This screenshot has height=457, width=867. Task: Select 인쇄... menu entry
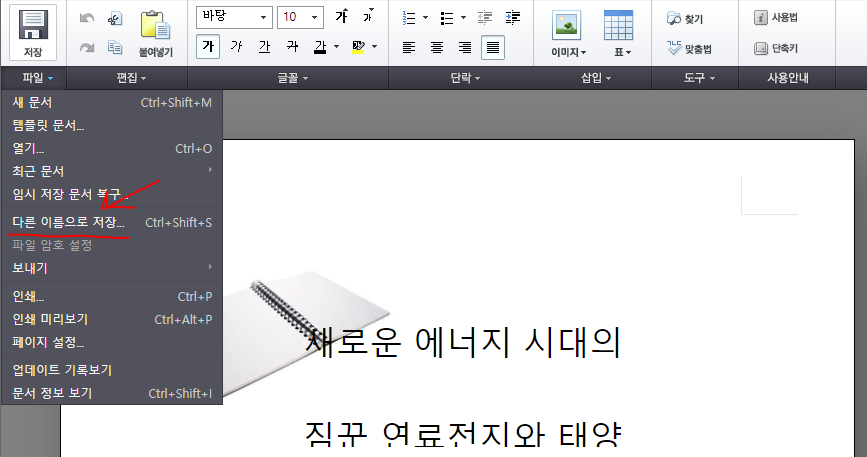pos(112,296)
